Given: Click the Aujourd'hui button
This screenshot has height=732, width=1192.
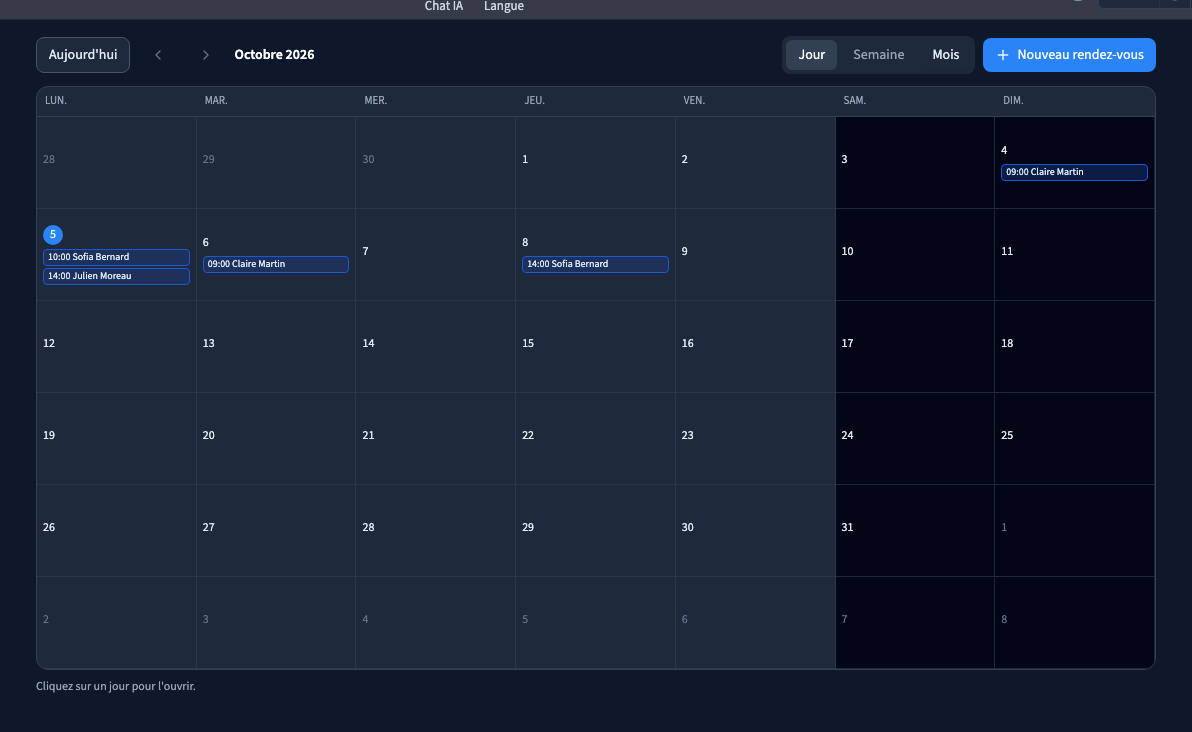Looking at the screenshot, I should pyautogui.click(x=83, y=55).
